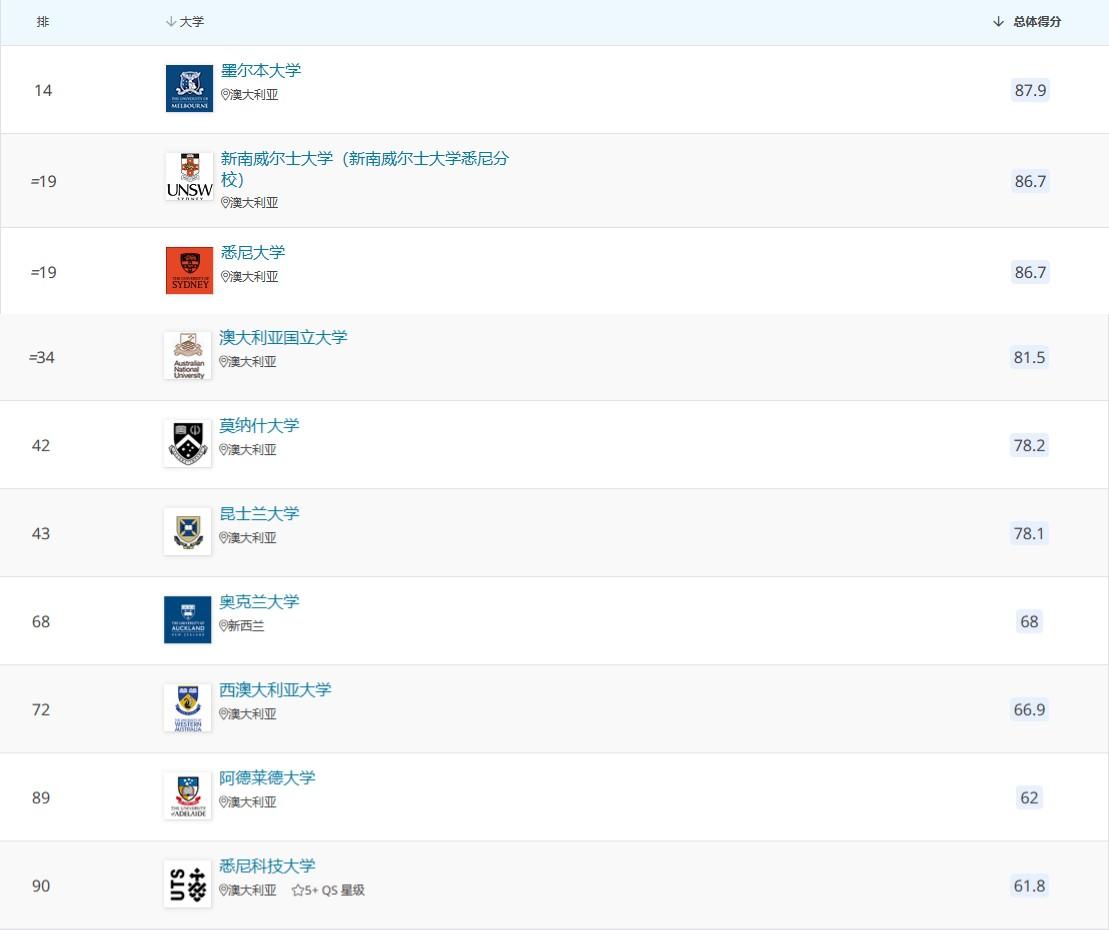Viewport: 1109px width, 930px height.
Task: Click the Monash University shield logo
Action: pos(187,442)
